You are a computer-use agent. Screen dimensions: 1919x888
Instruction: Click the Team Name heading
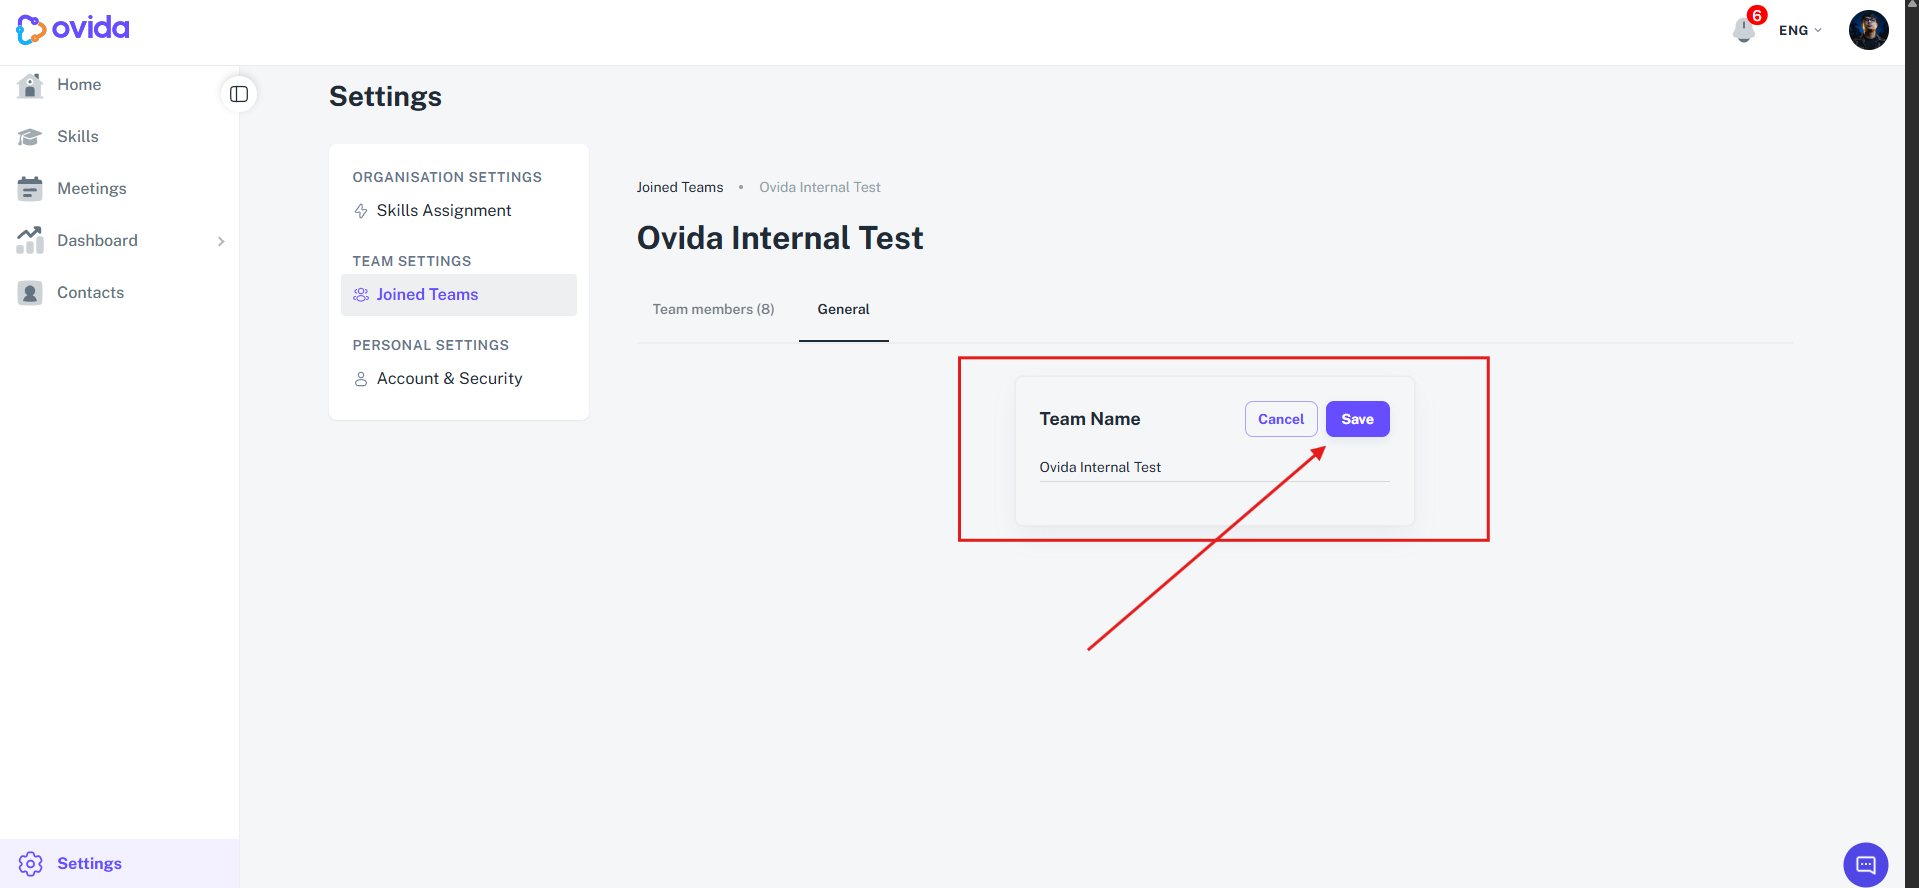click(1090, 419)
